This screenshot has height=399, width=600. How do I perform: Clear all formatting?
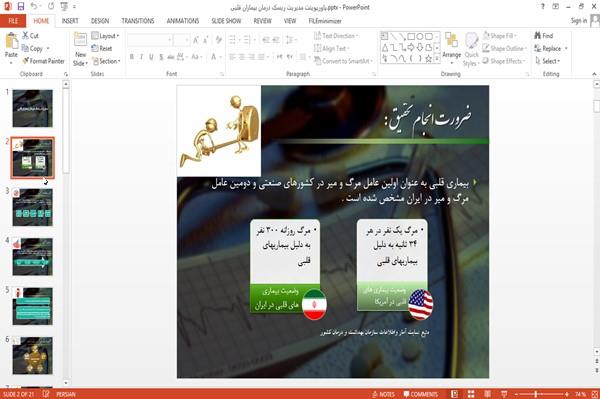[x=218, y=40]
